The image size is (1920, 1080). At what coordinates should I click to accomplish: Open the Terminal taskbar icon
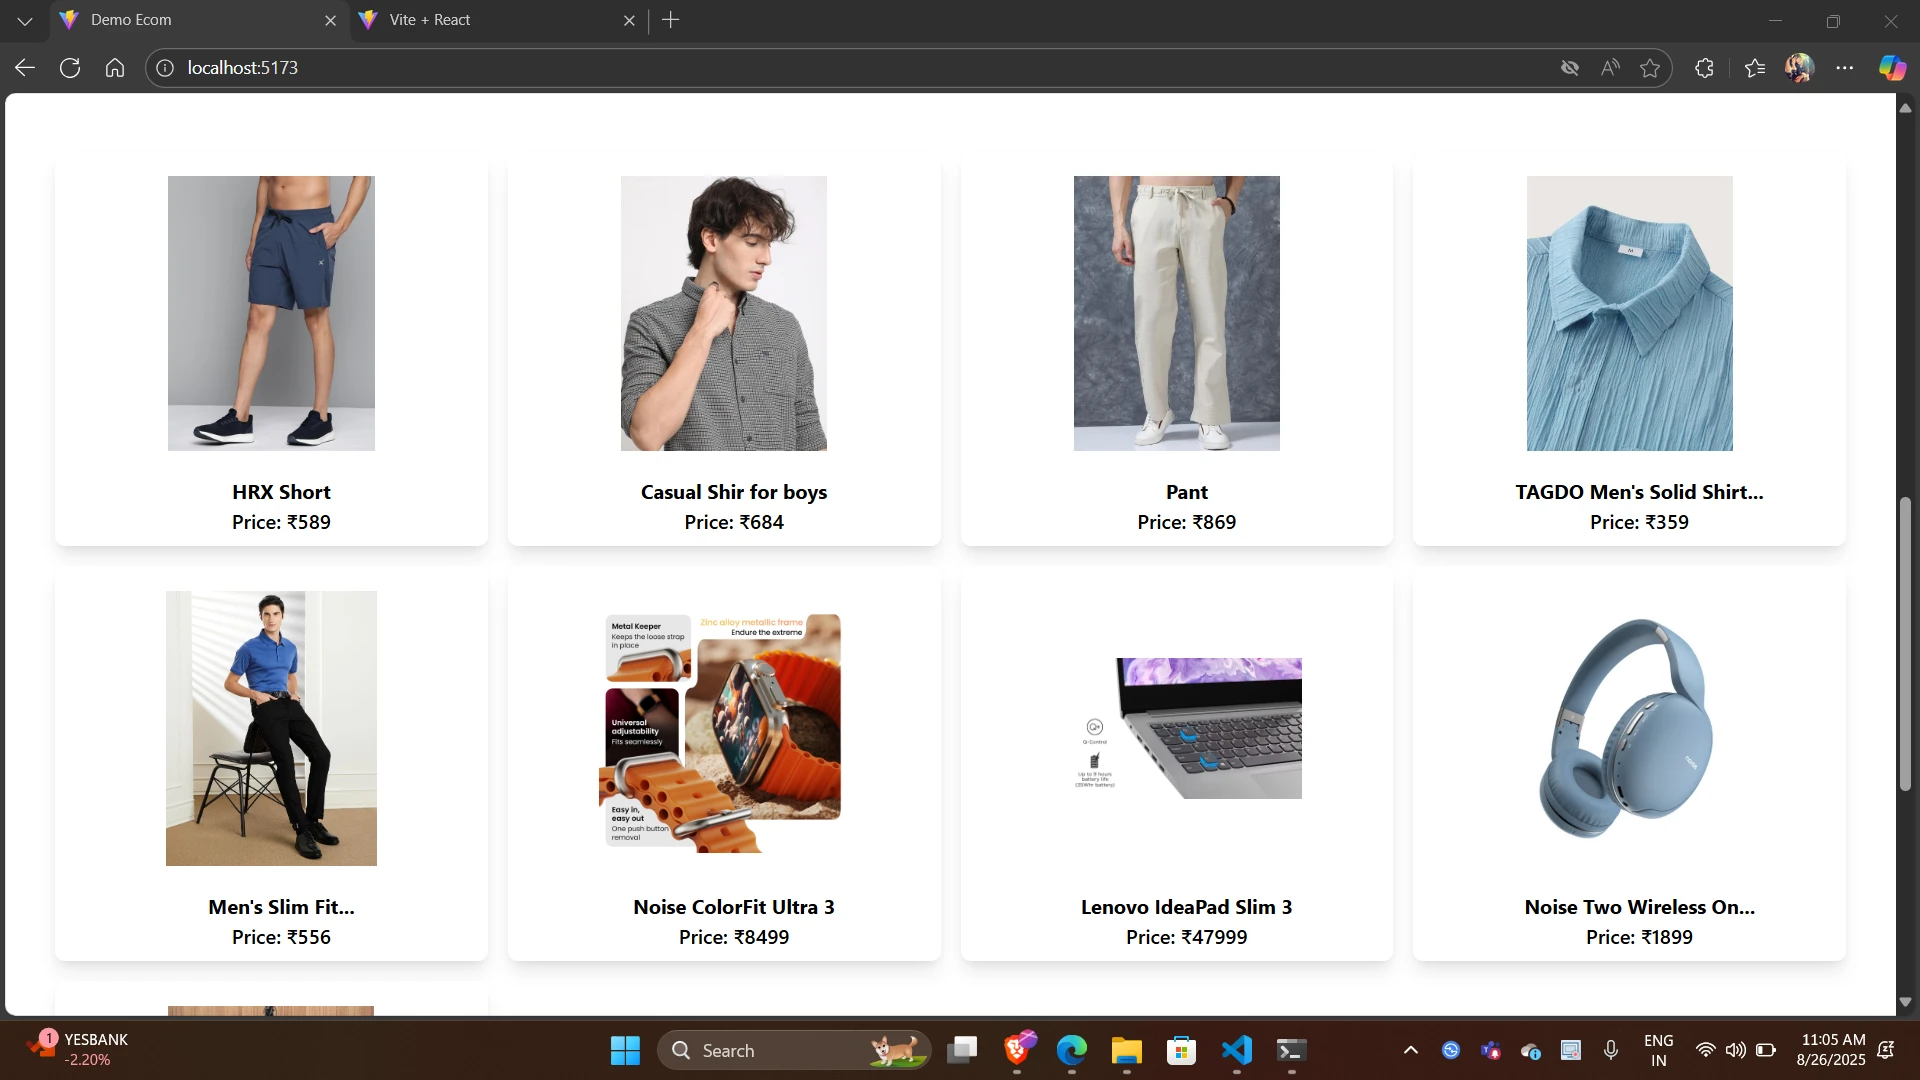(1291, 1051)
